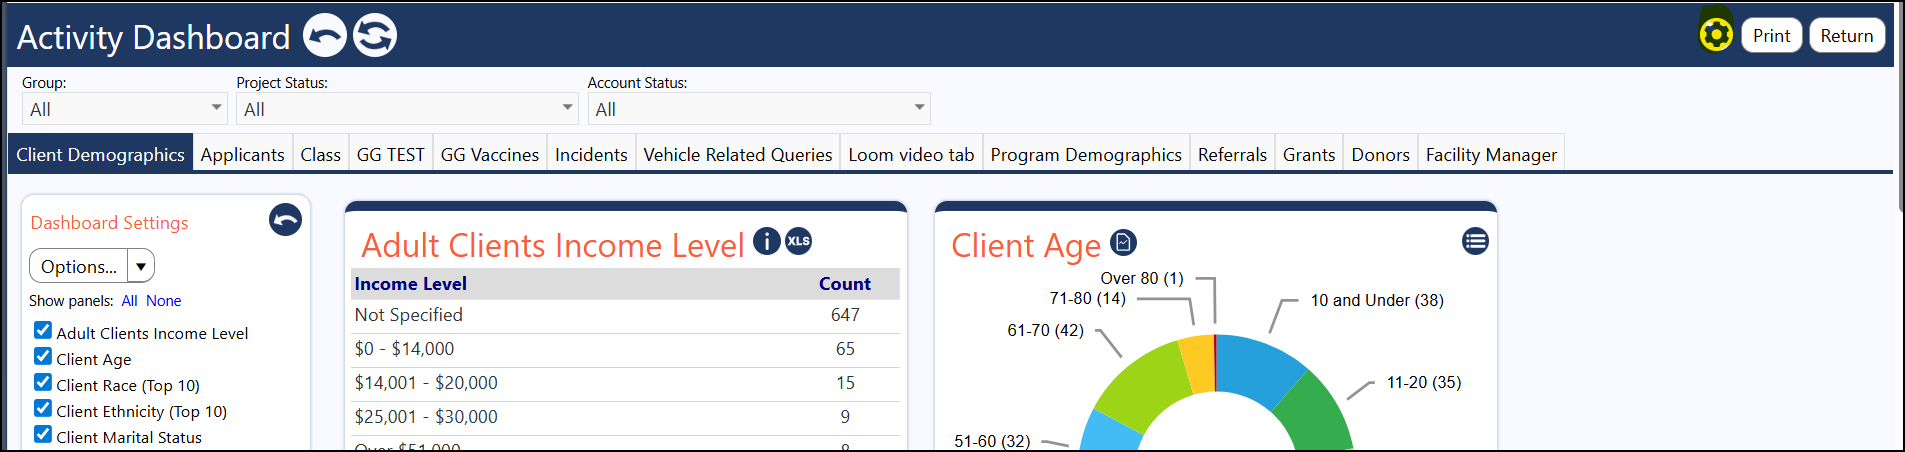Switch to the Incidents tab
Screen dimensions: 1905x452
point(591,154)
